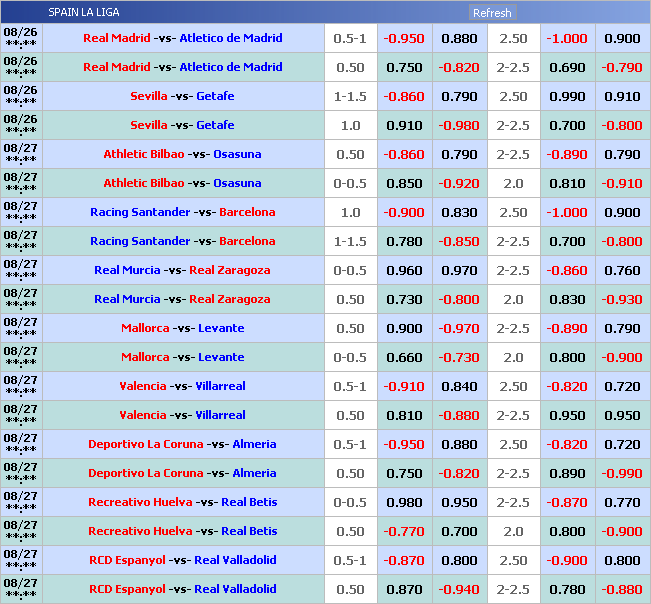
Task: Click Sevilla in the 1-1.5 handicap row
Action: tap(149, 96)
